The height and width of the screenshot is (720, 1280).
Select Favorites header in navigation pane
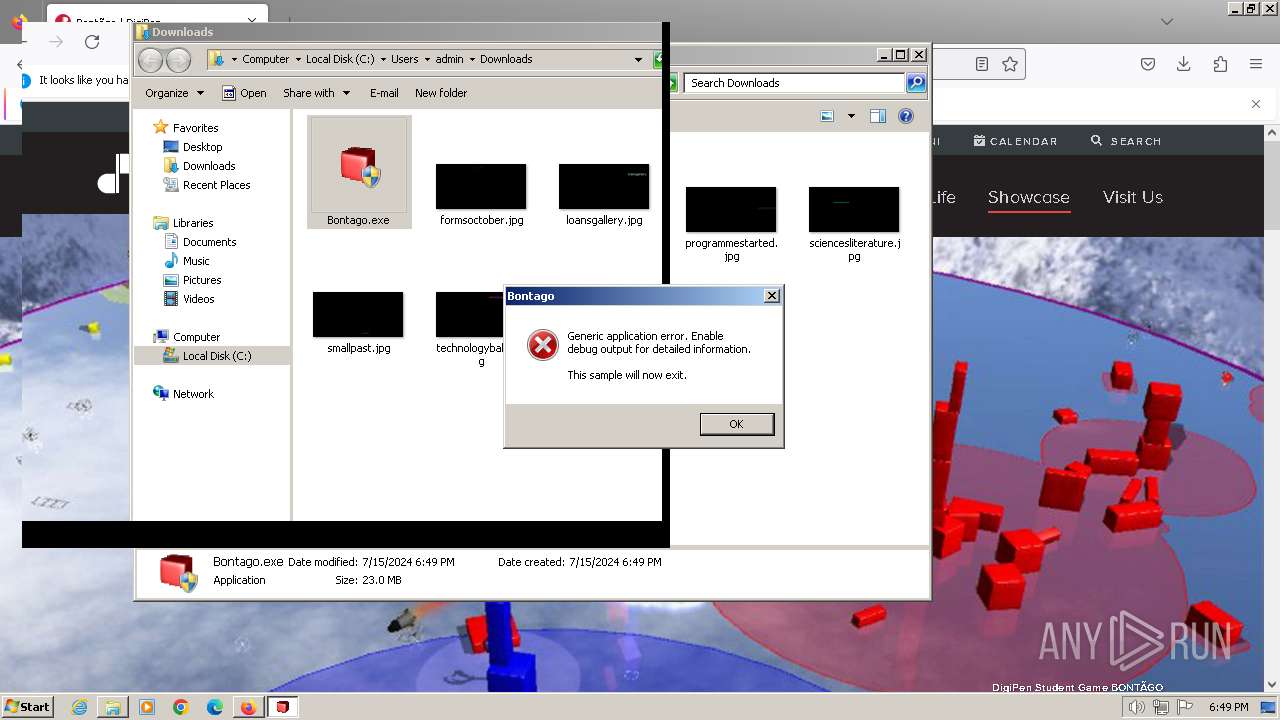click(195, 128)
